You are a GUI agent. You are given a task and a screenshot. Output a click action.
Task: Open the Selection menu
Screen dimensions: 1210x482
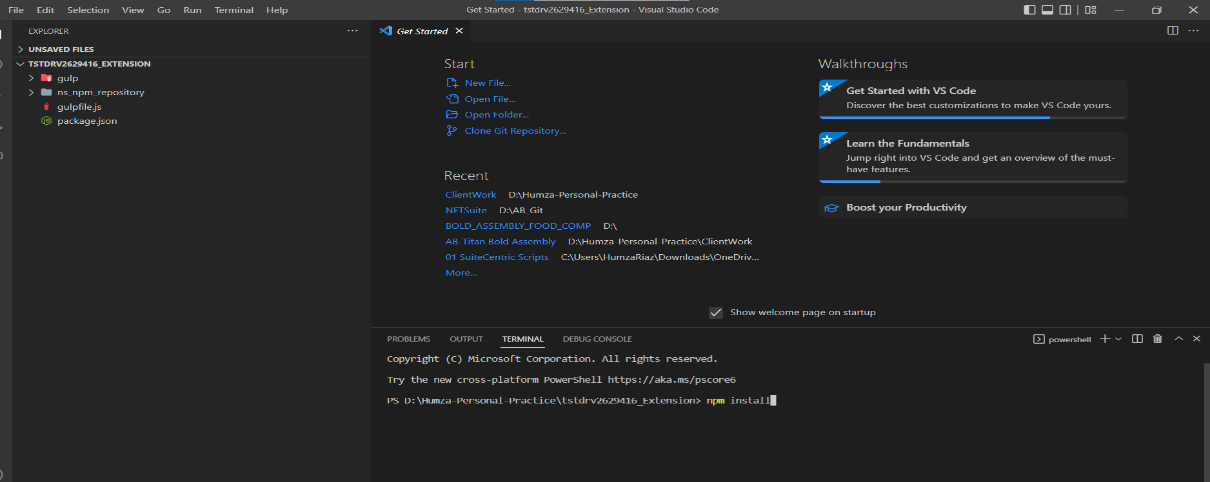pyautogui.click(x=88, y=10)
